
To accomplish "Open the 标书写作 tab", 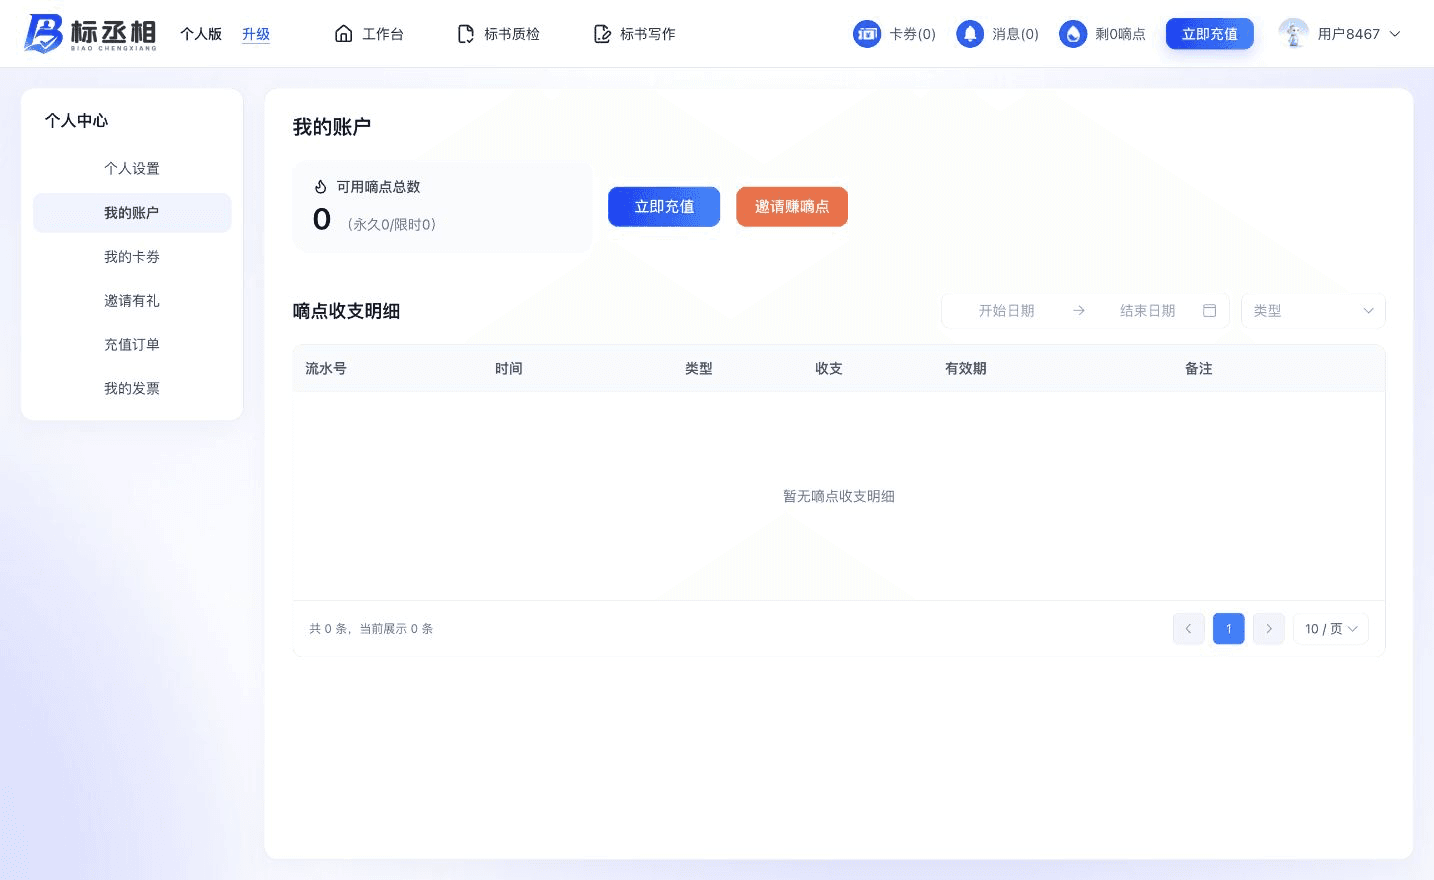I will coord(634,34).
